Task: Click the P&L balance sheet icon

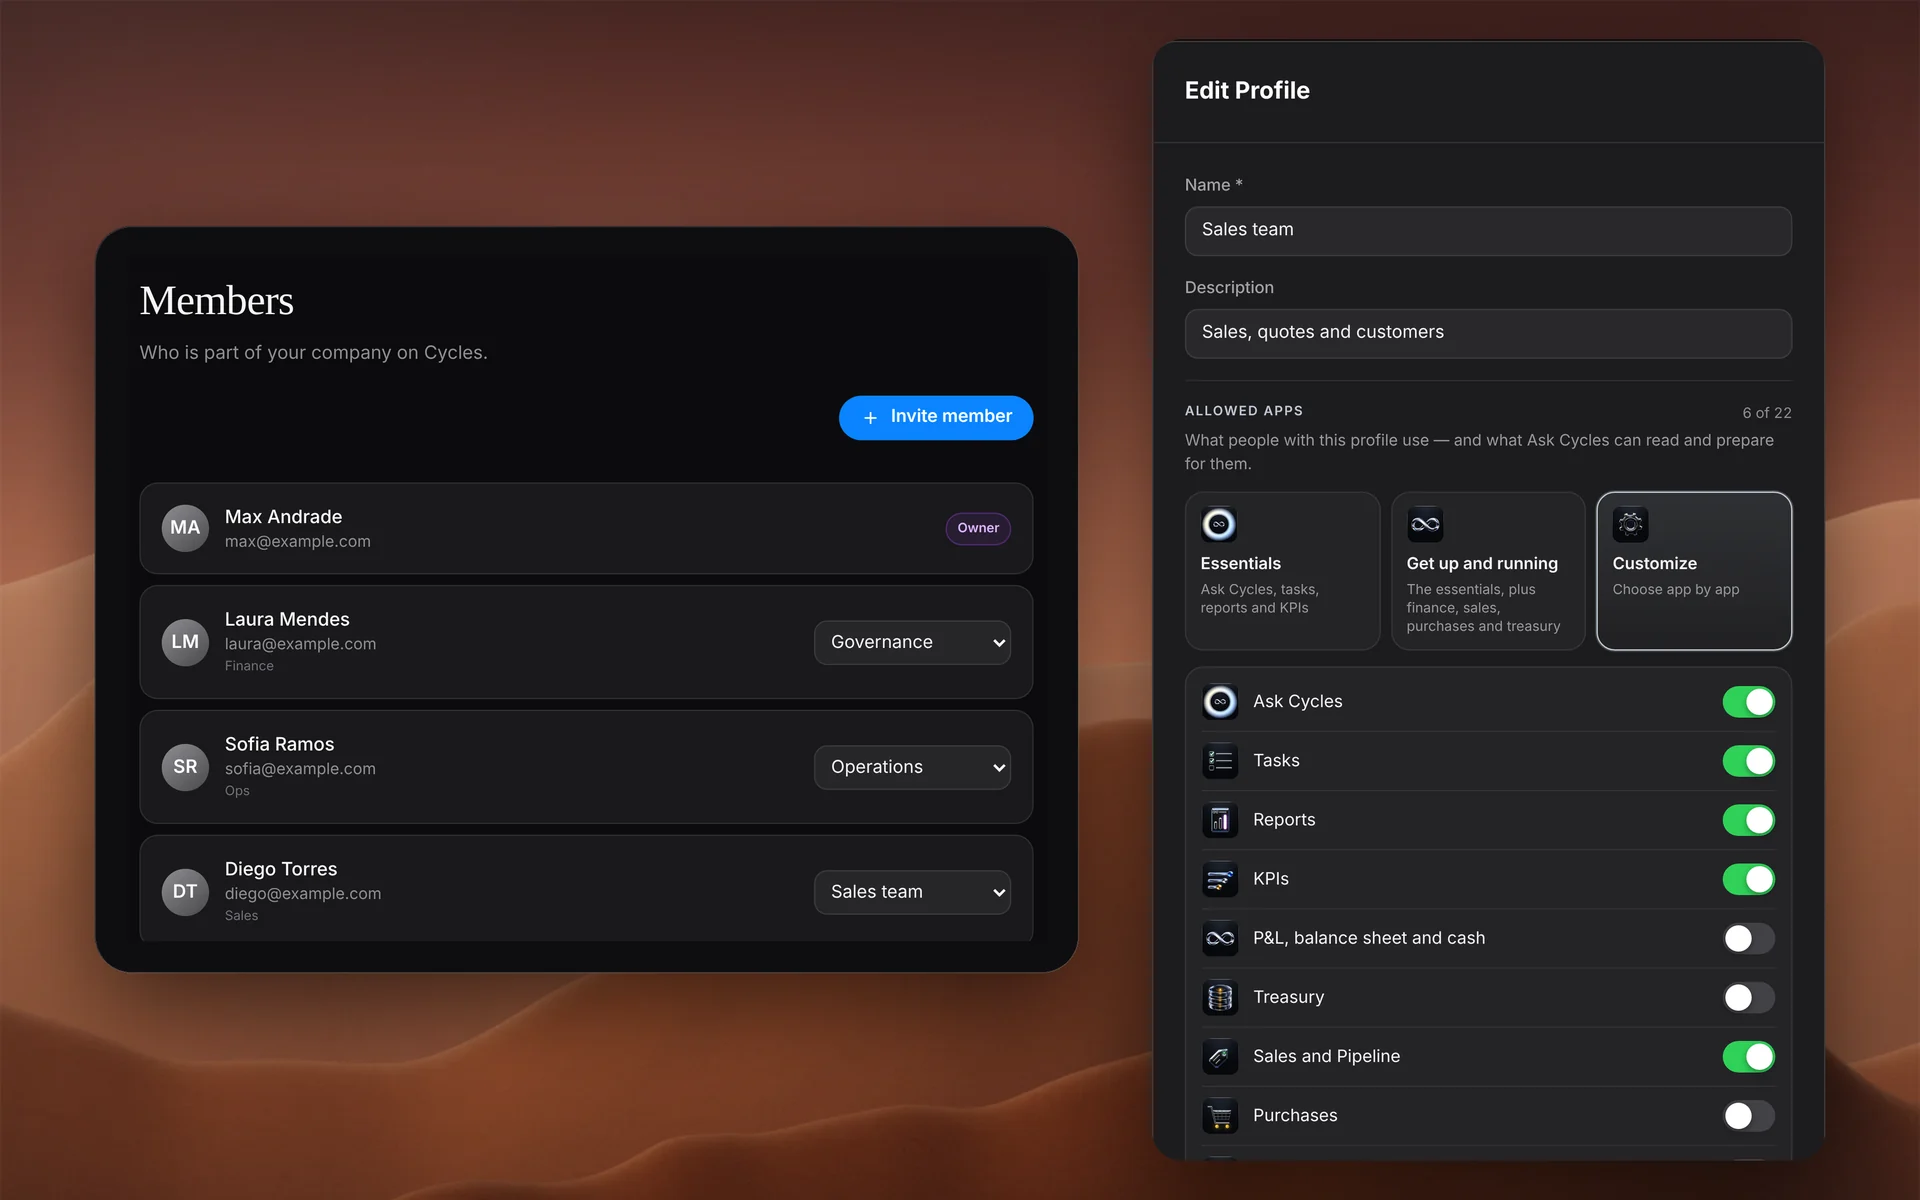Action: [1220, 938]
